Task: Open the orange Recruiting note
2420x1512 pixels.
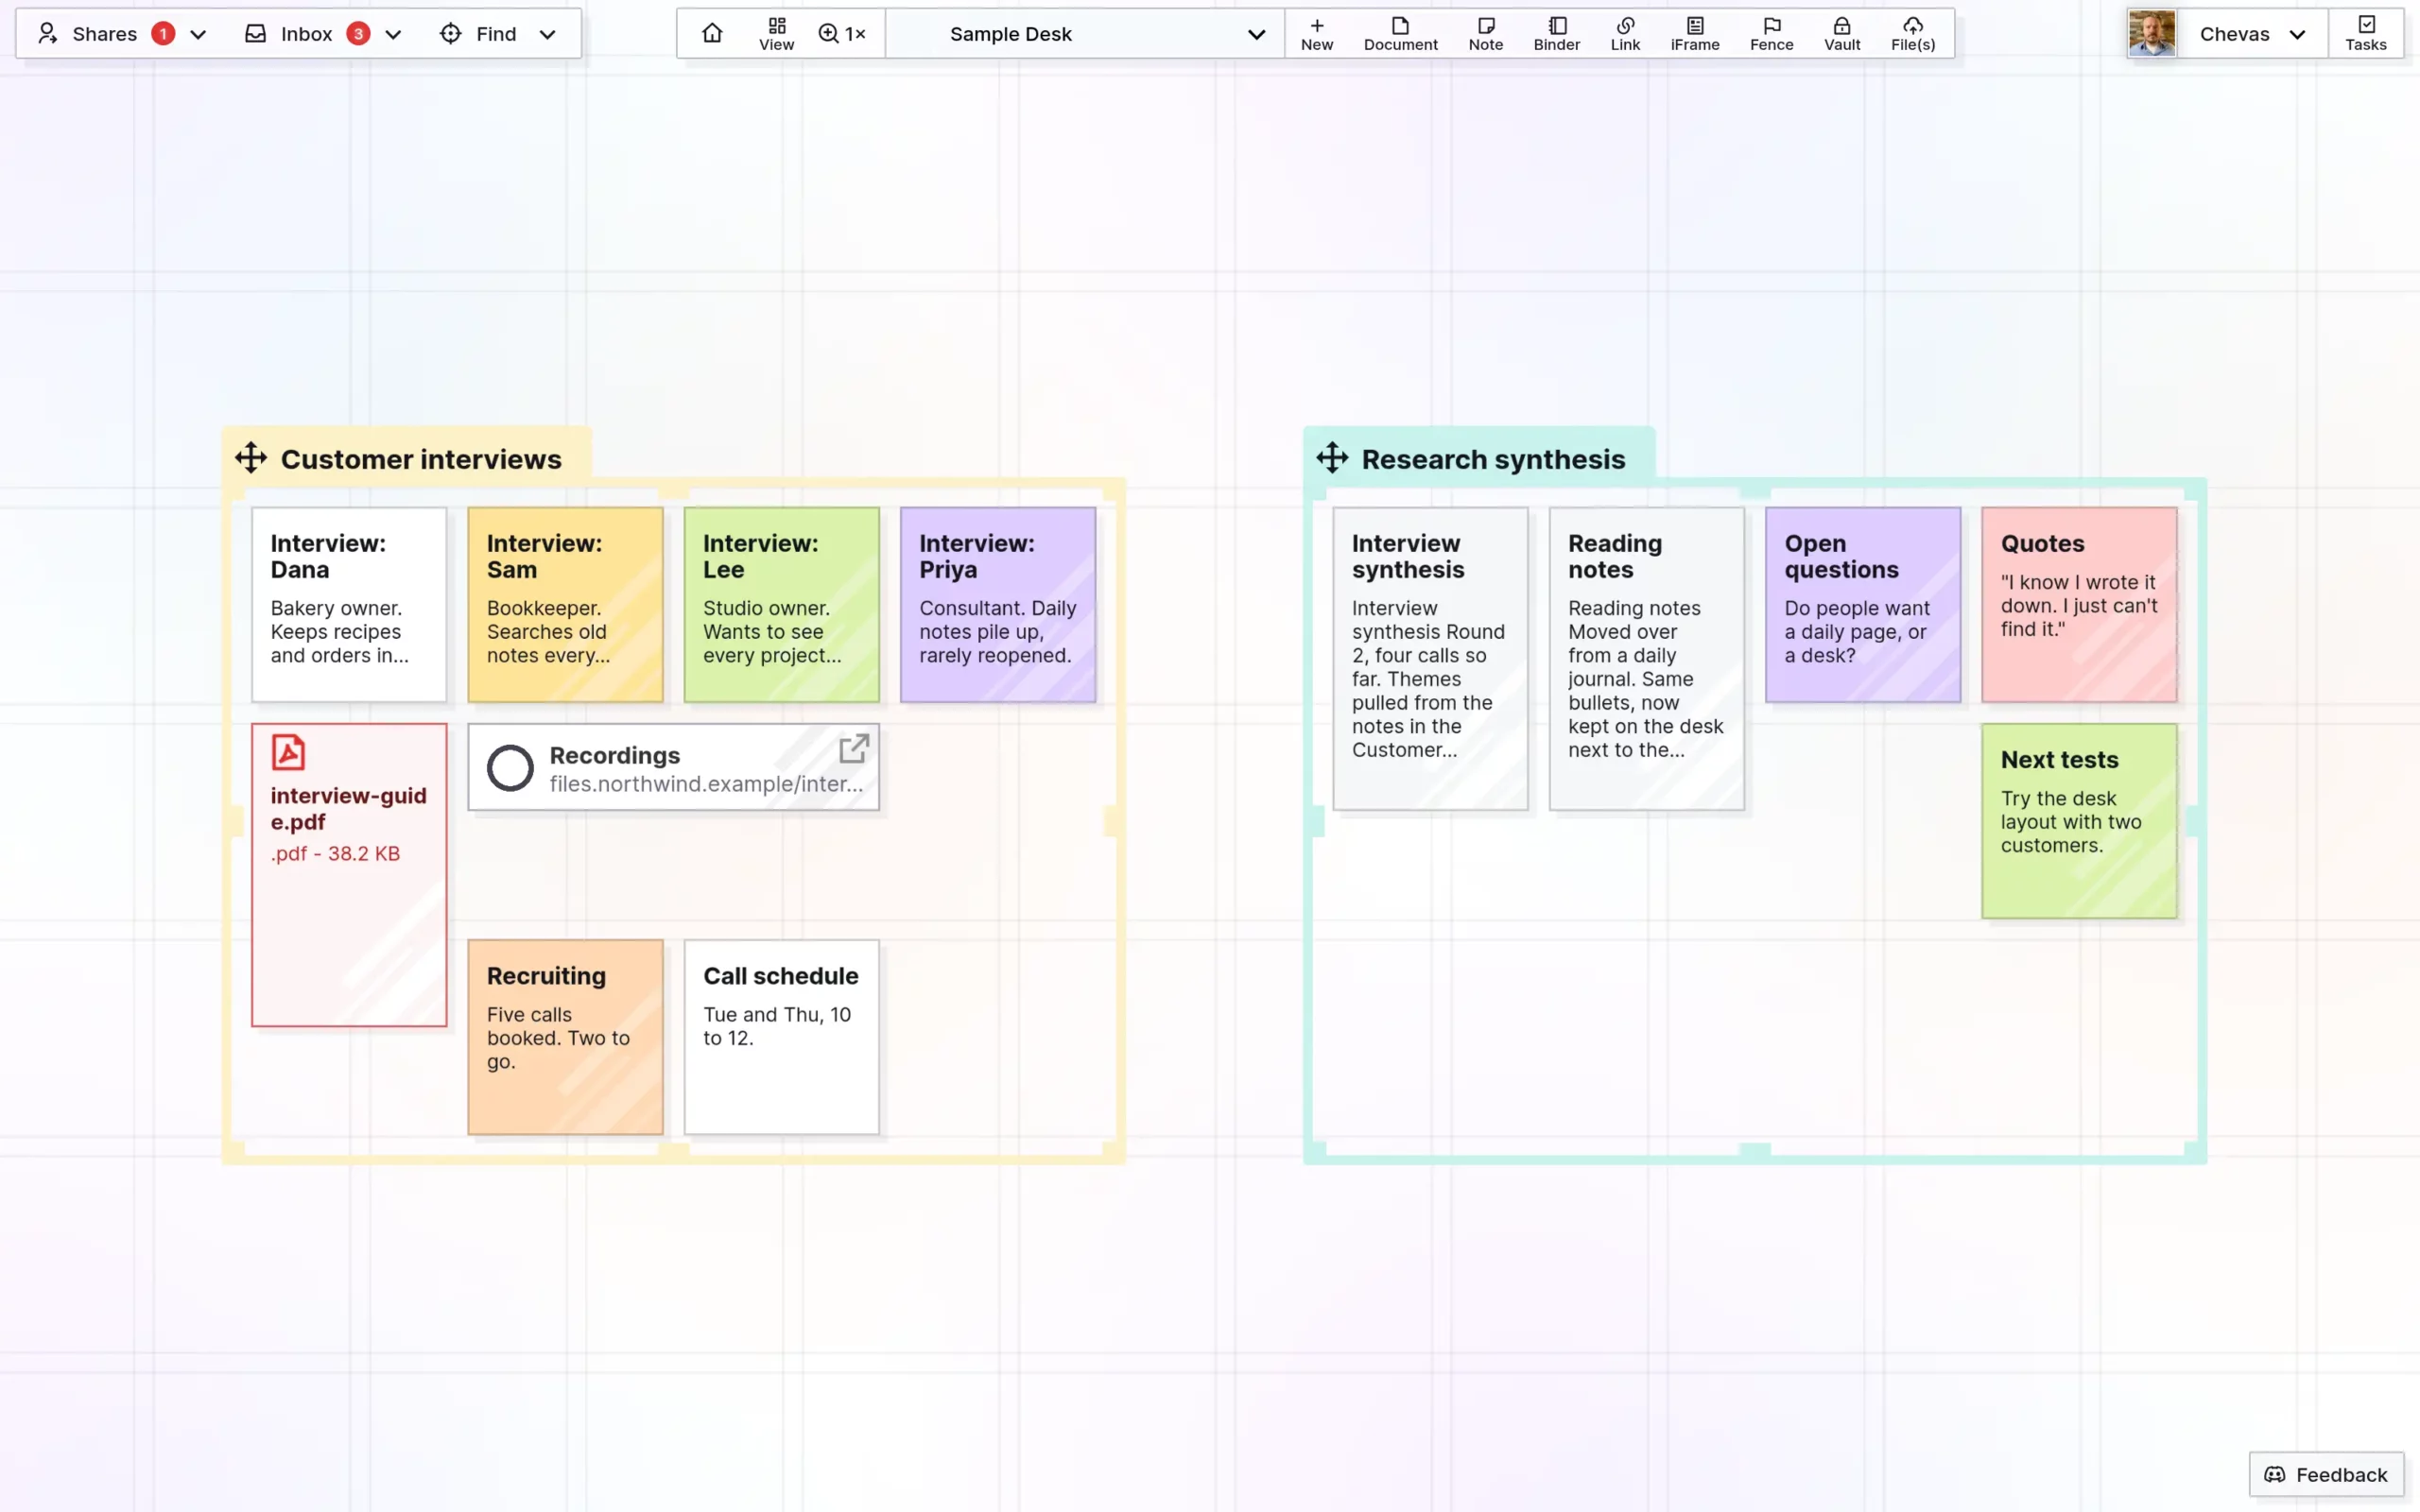Action: click(x=565, y=1036)
